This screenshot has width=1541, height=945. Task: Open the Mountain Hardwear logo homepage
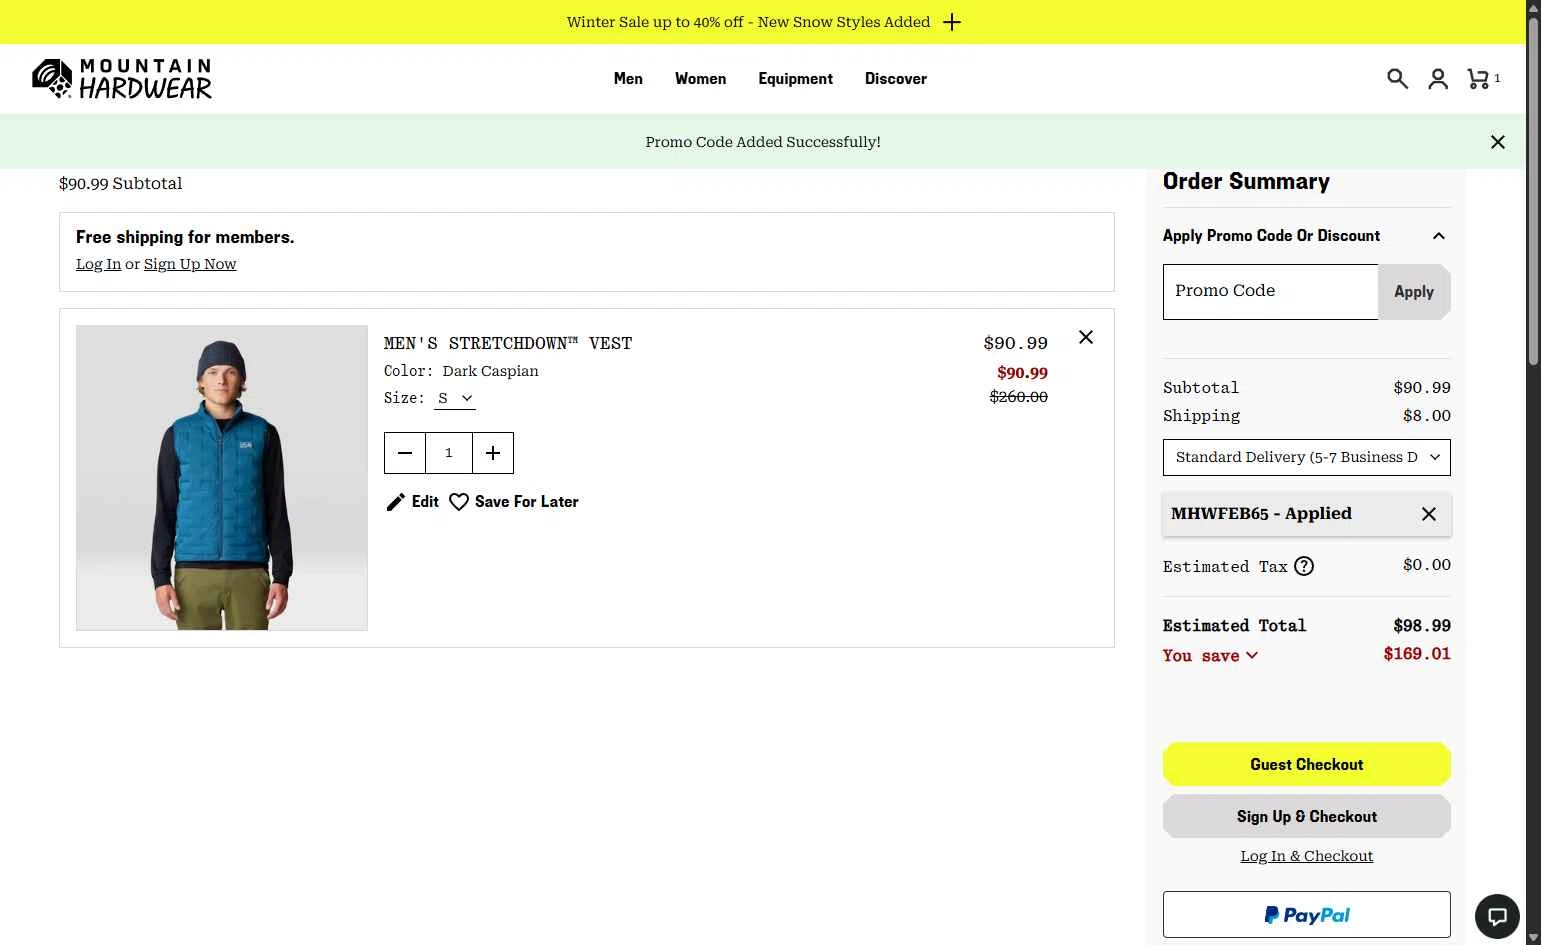coord(122,79)
